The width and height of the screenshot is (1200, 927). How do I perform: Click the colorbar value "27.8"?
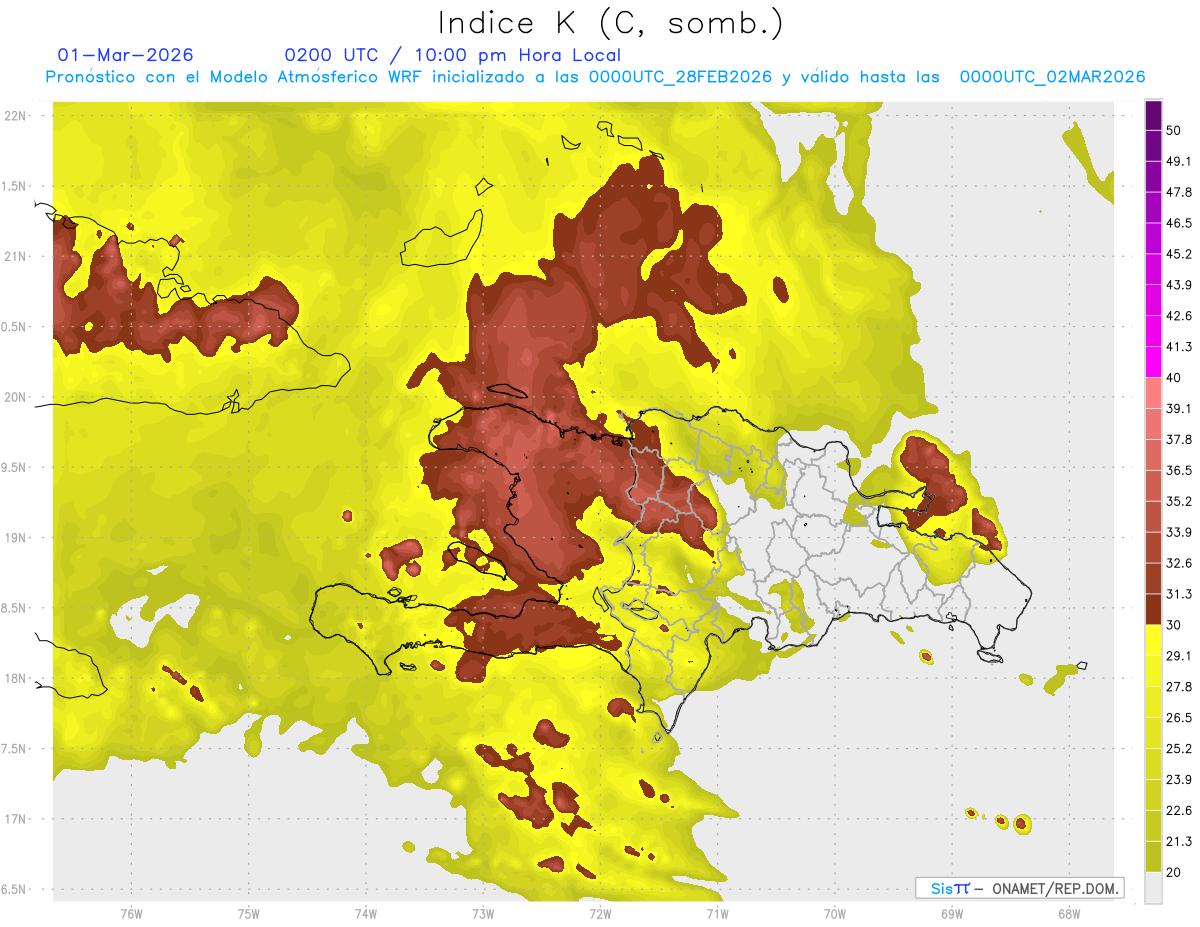point(1179,687)
